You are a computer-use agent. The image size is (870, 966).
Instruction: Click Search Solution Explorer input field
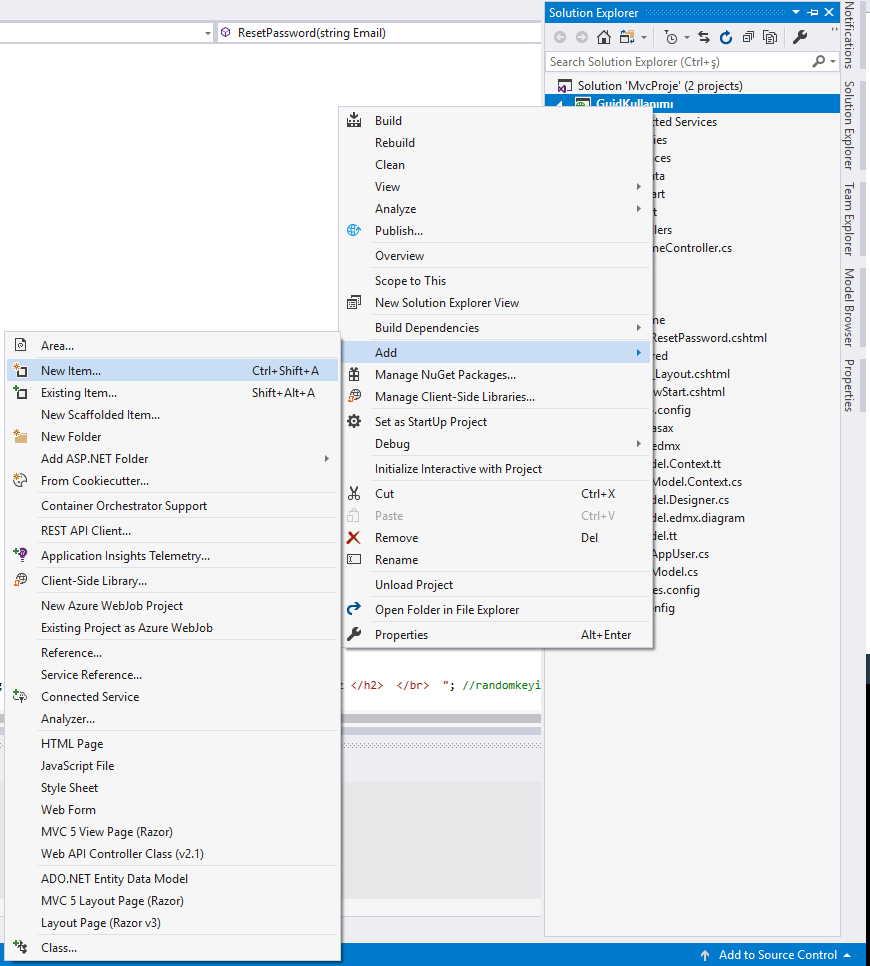click(678, 62)
